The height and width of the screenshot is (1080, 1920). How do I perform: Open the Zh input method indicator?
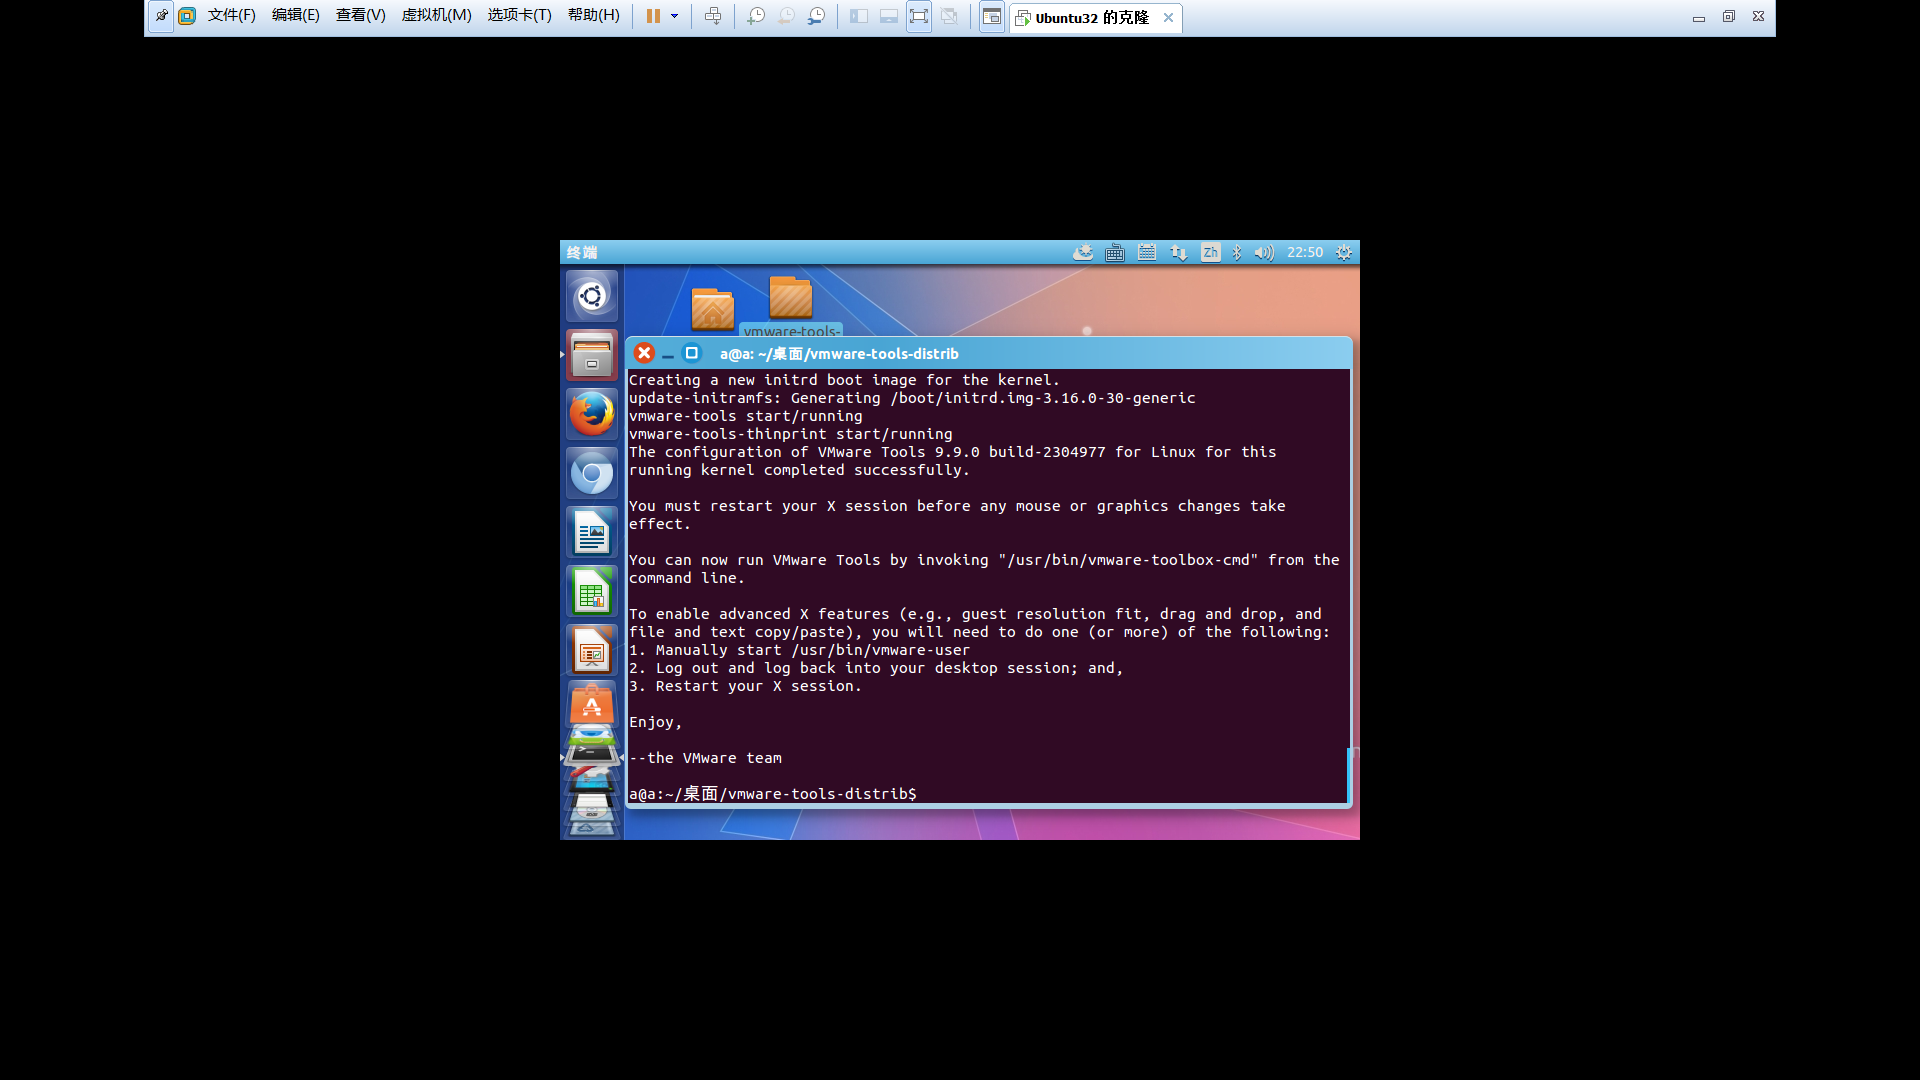coord(1211,252)
